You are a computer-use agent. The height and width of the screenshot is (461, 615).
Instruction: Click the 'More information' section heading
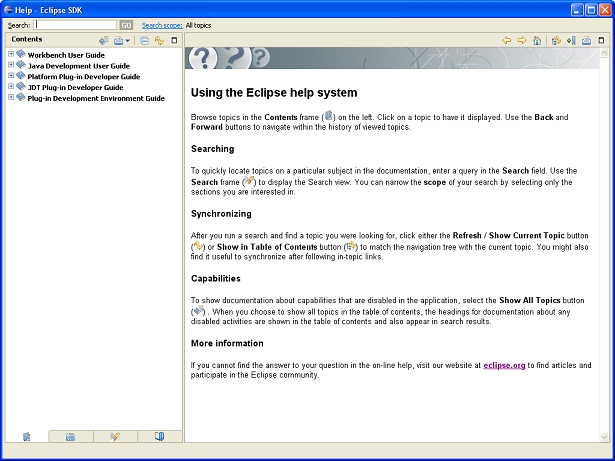click(x=227, y=343)
